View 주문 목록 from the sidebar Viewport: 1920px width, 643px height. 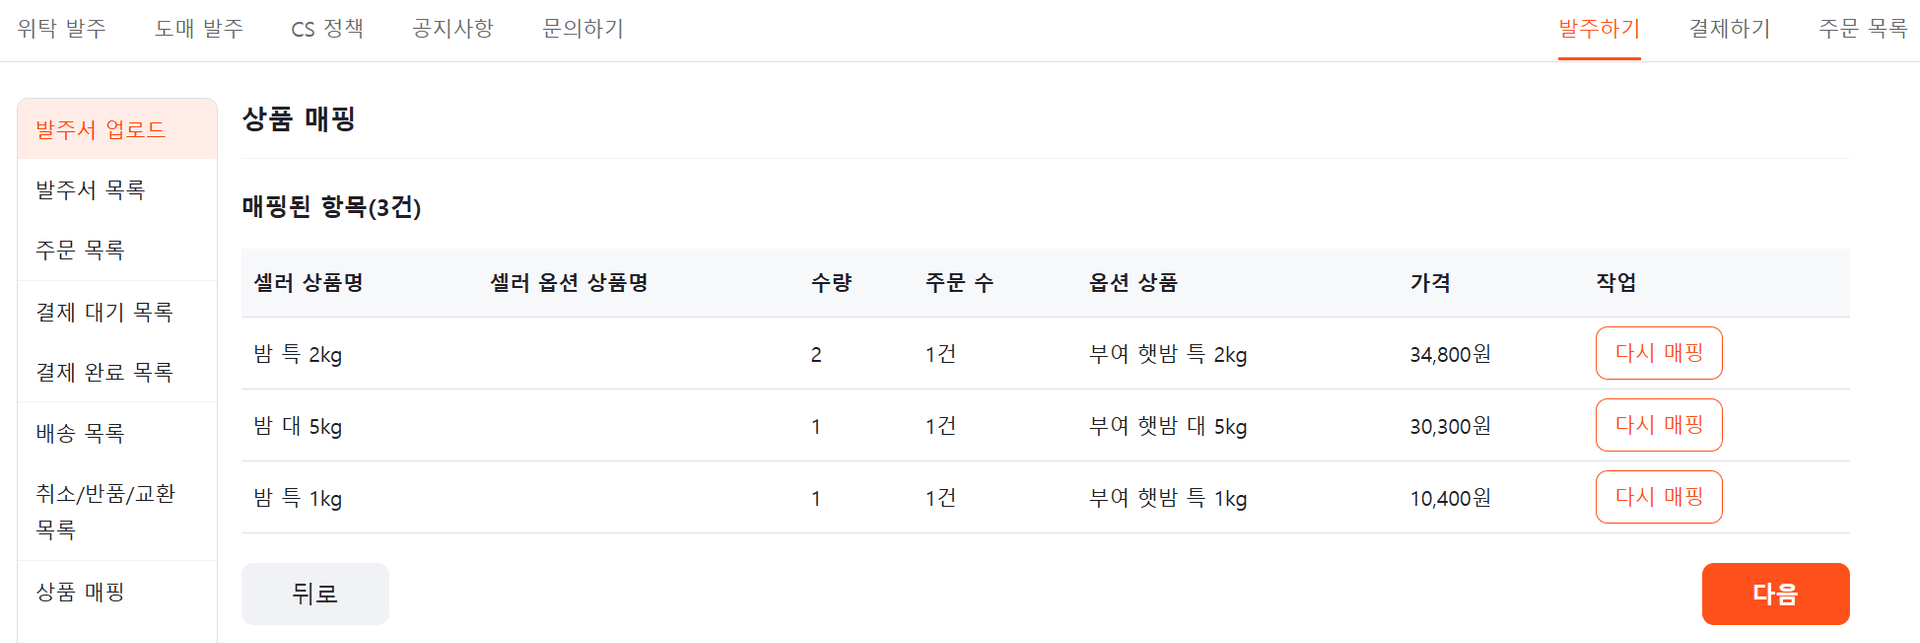click(80, 251)
